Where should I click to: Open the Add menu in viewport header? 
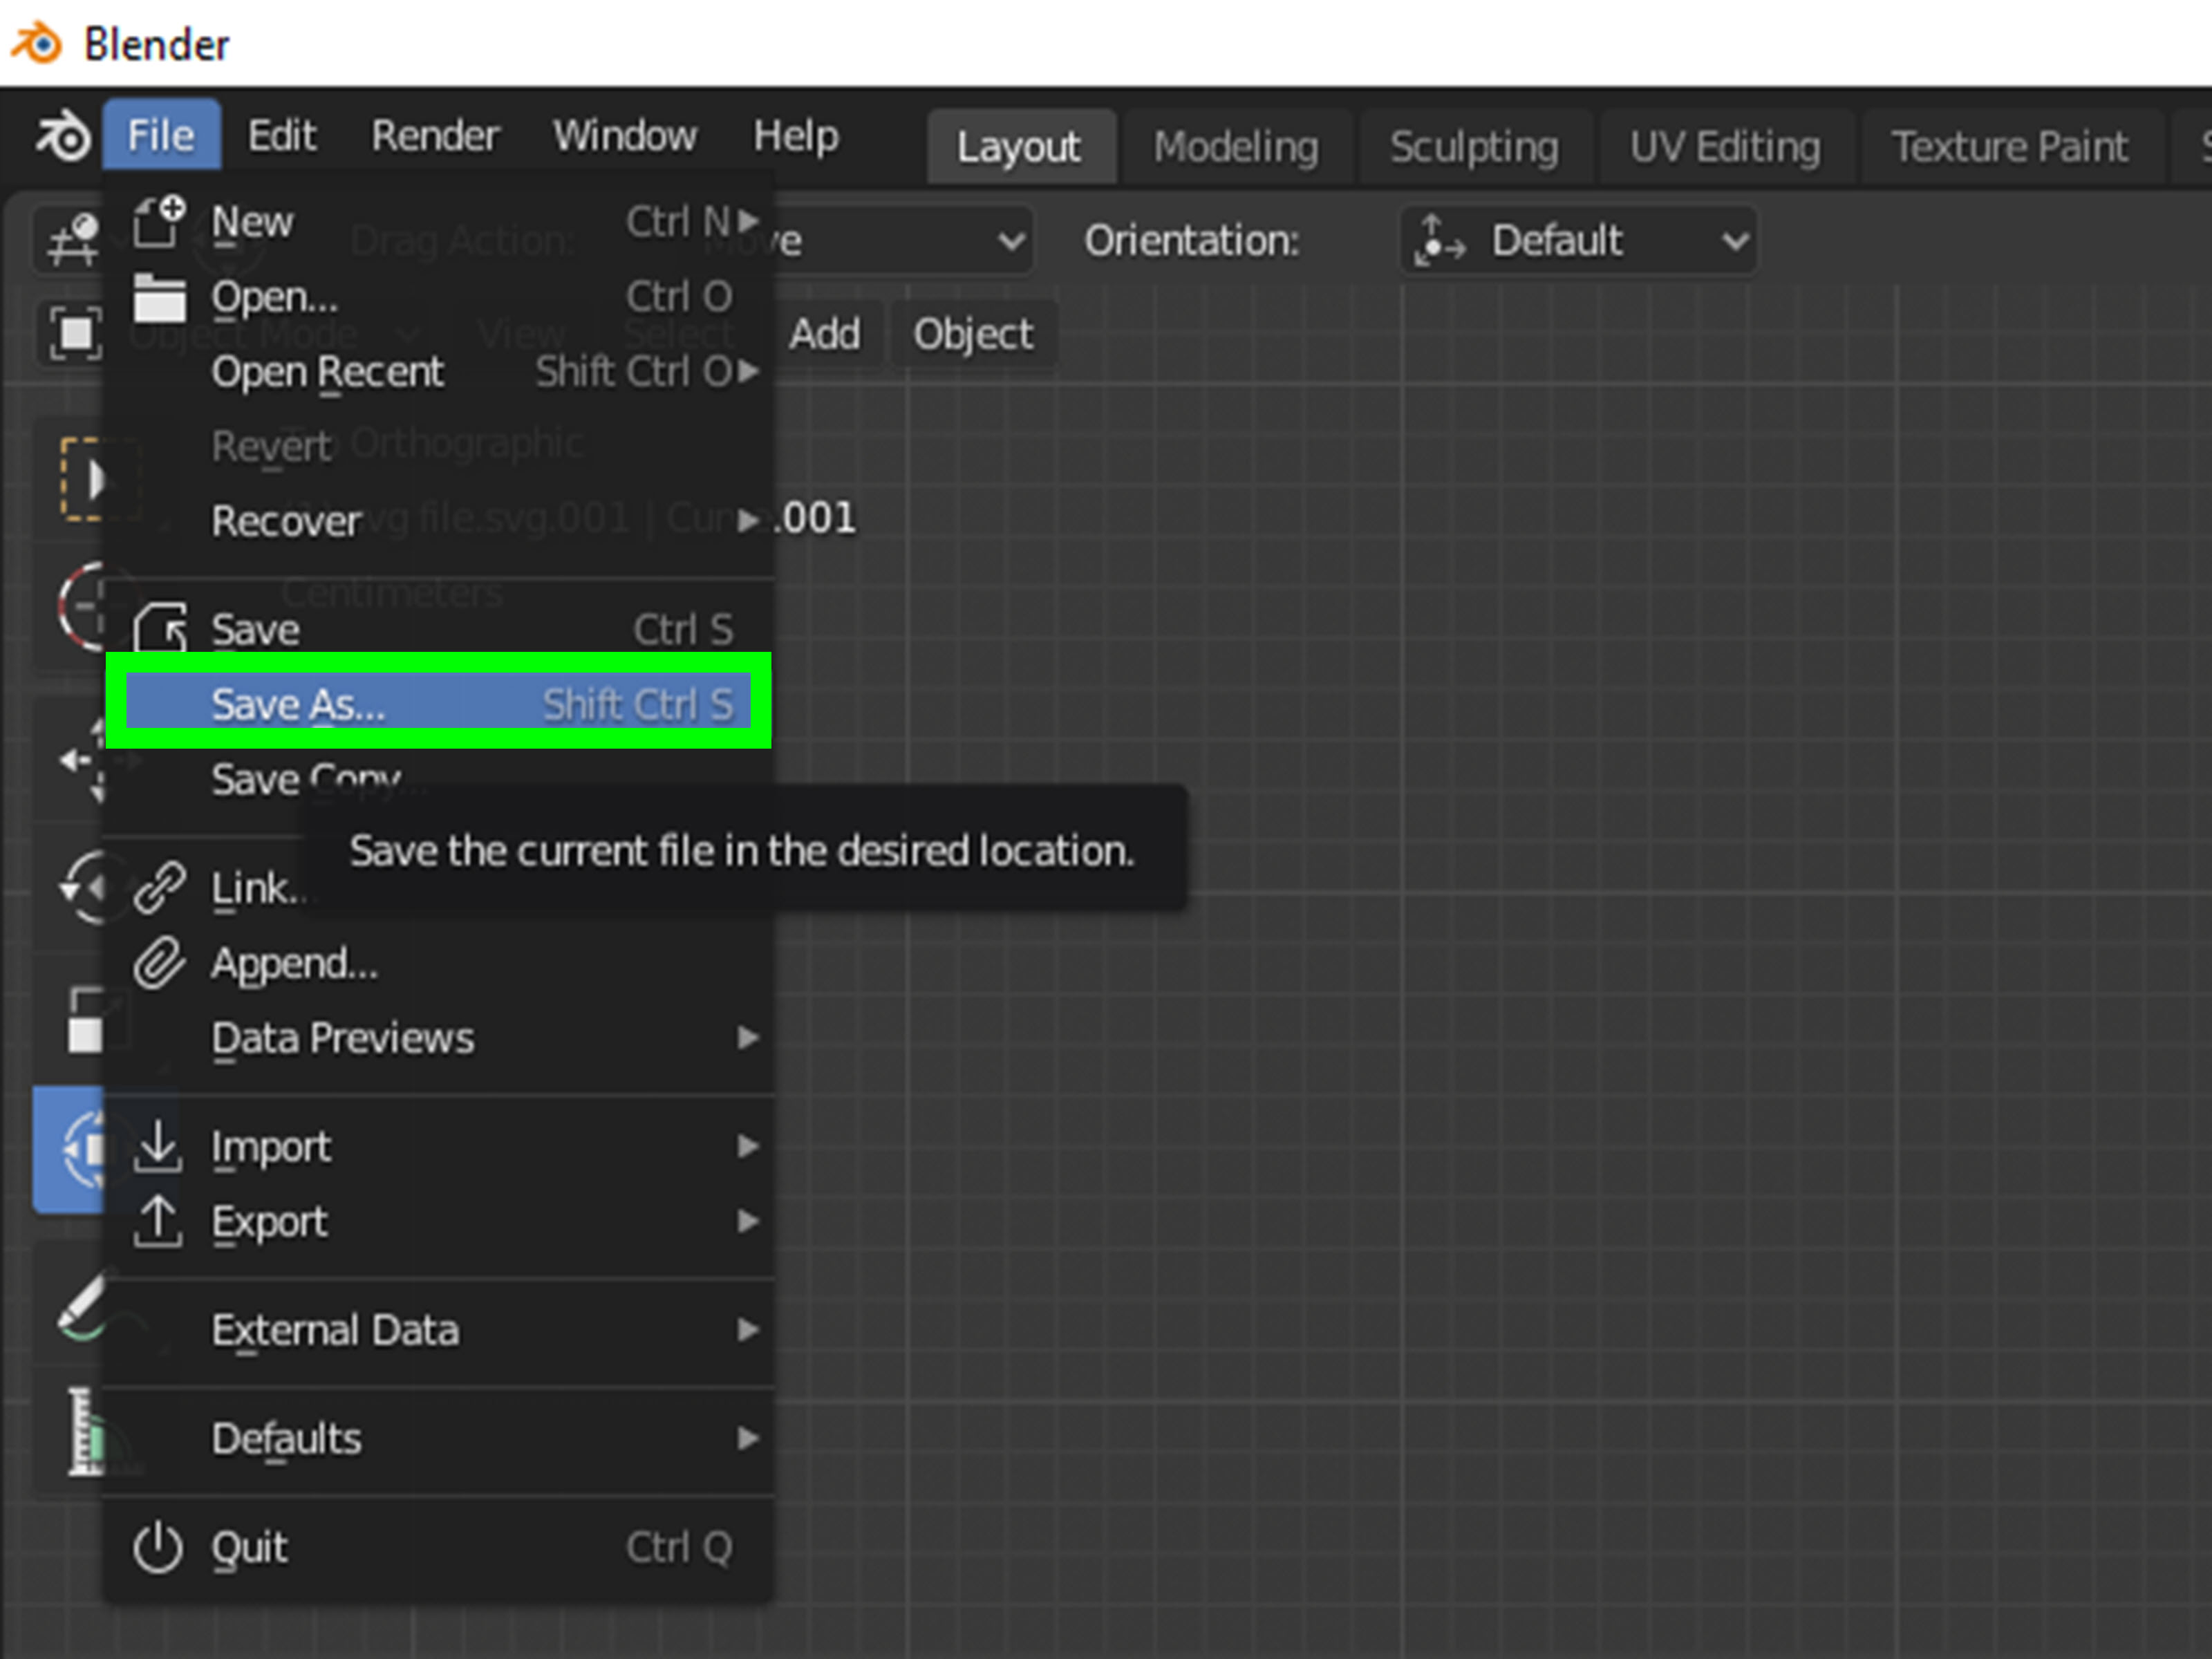(825, 334)
